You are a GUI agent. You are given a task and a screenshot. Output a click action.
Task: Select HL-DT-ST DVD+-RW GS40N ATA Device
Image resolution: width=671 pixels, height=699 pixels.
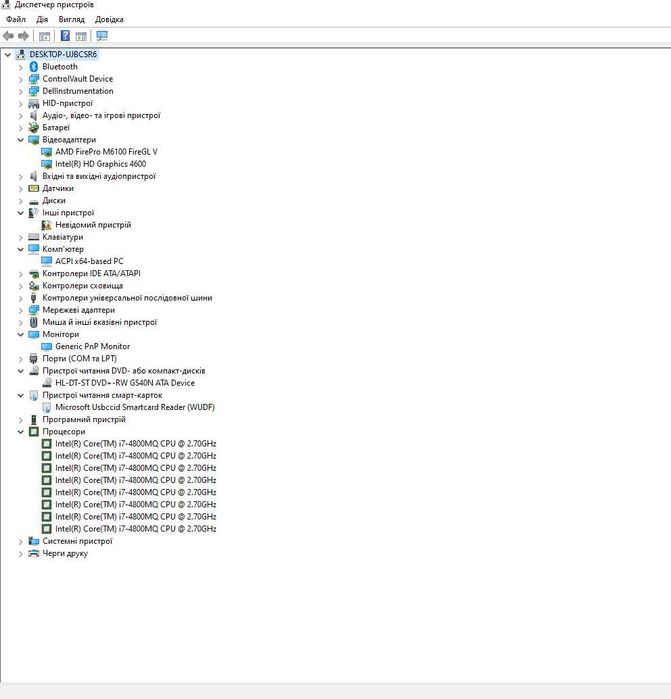tap(125, 383)
